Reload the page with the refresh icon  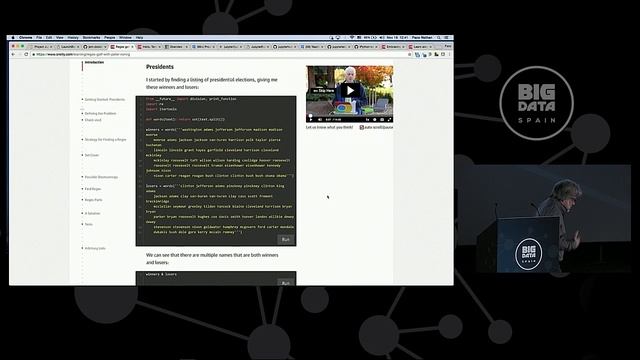[27, 54]
